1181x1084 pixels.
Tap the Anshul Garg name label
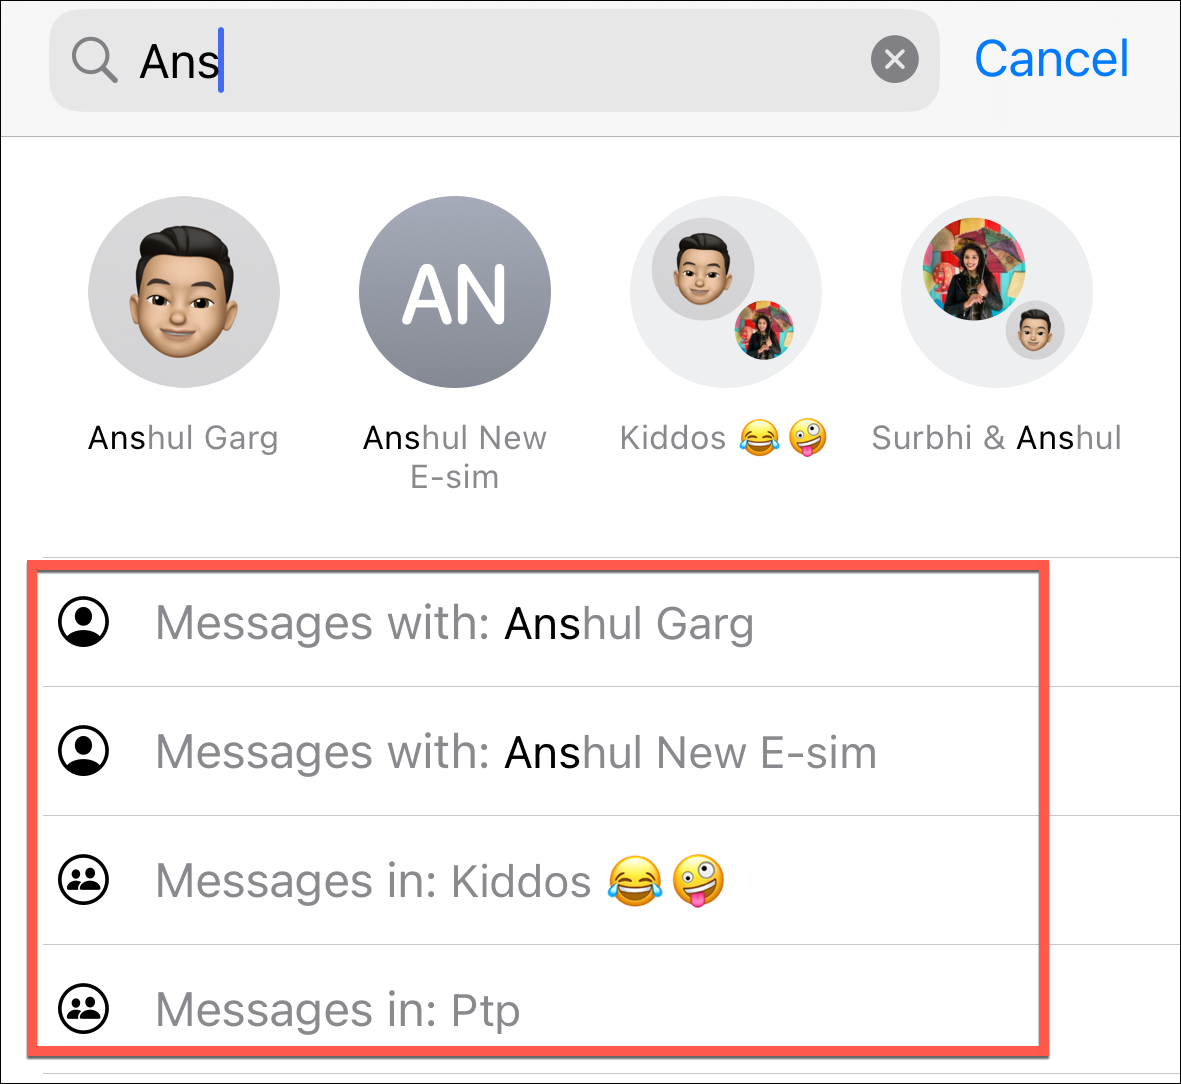[183, 438]
